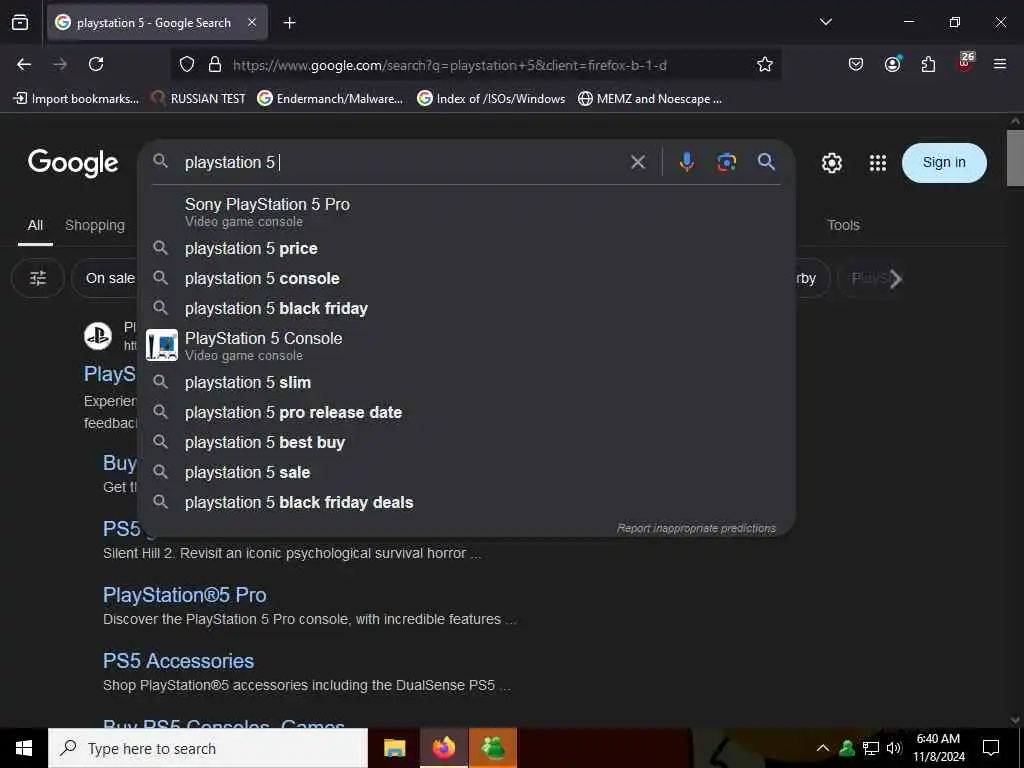1024x768 pixels.
Task: Choose the playstation 5 slim suggestion
Action: pos(466,382)
